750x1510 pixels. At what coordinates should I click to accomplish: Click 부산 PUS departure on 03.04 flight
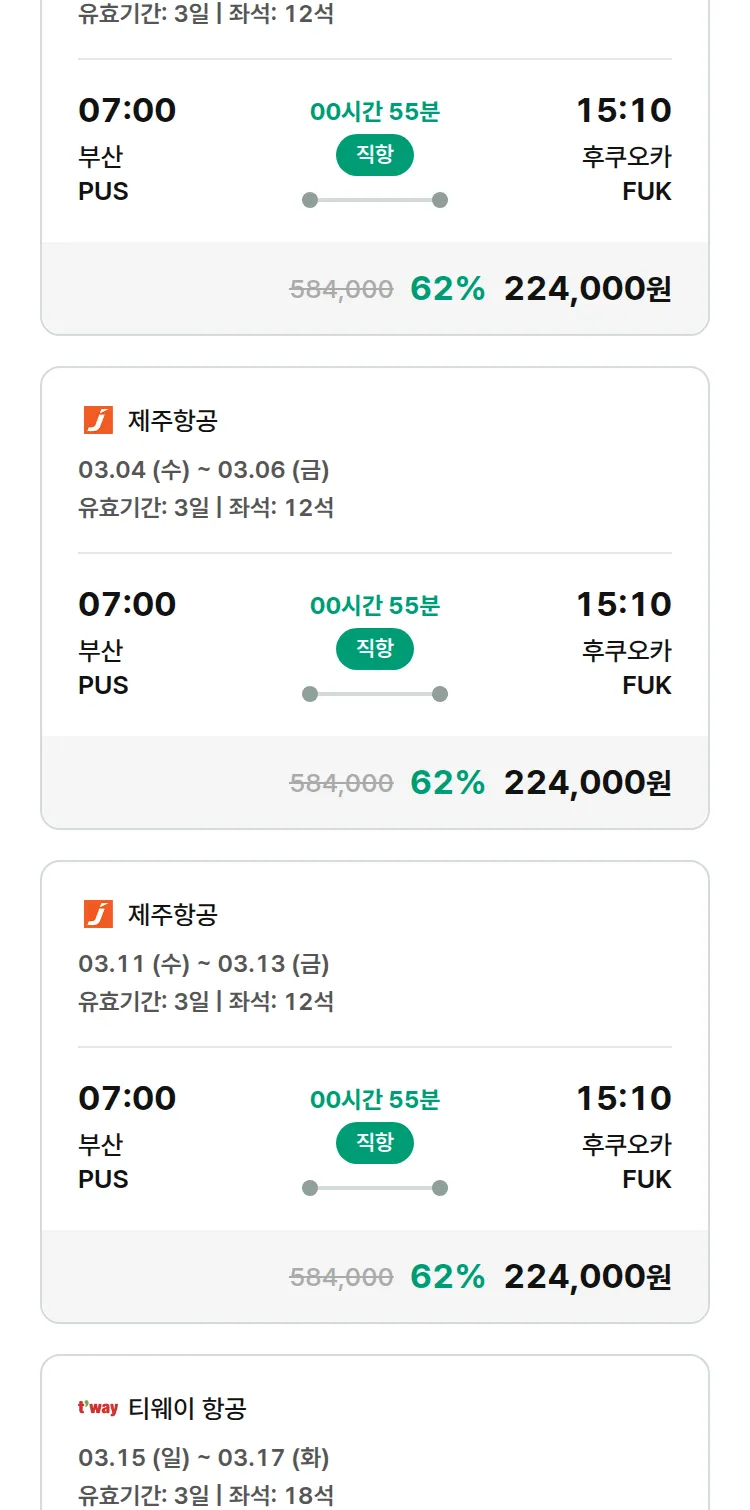tap(103, 667)
